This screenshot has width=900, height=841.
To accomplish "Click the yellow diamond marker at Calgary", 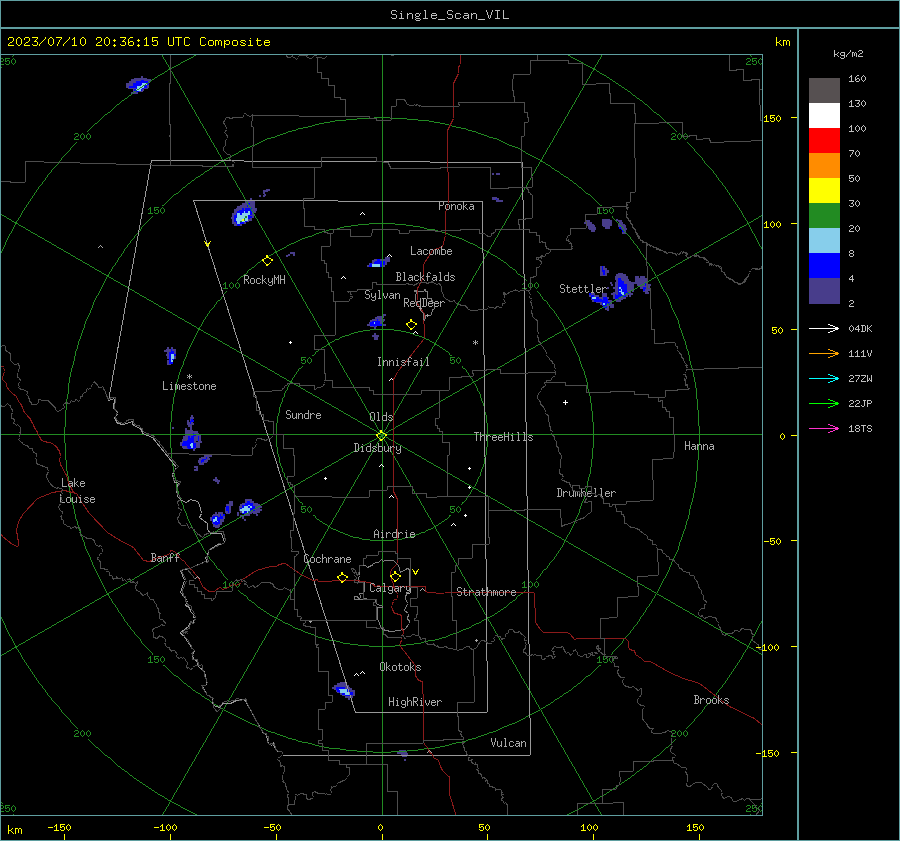I will tap(395, 576).
